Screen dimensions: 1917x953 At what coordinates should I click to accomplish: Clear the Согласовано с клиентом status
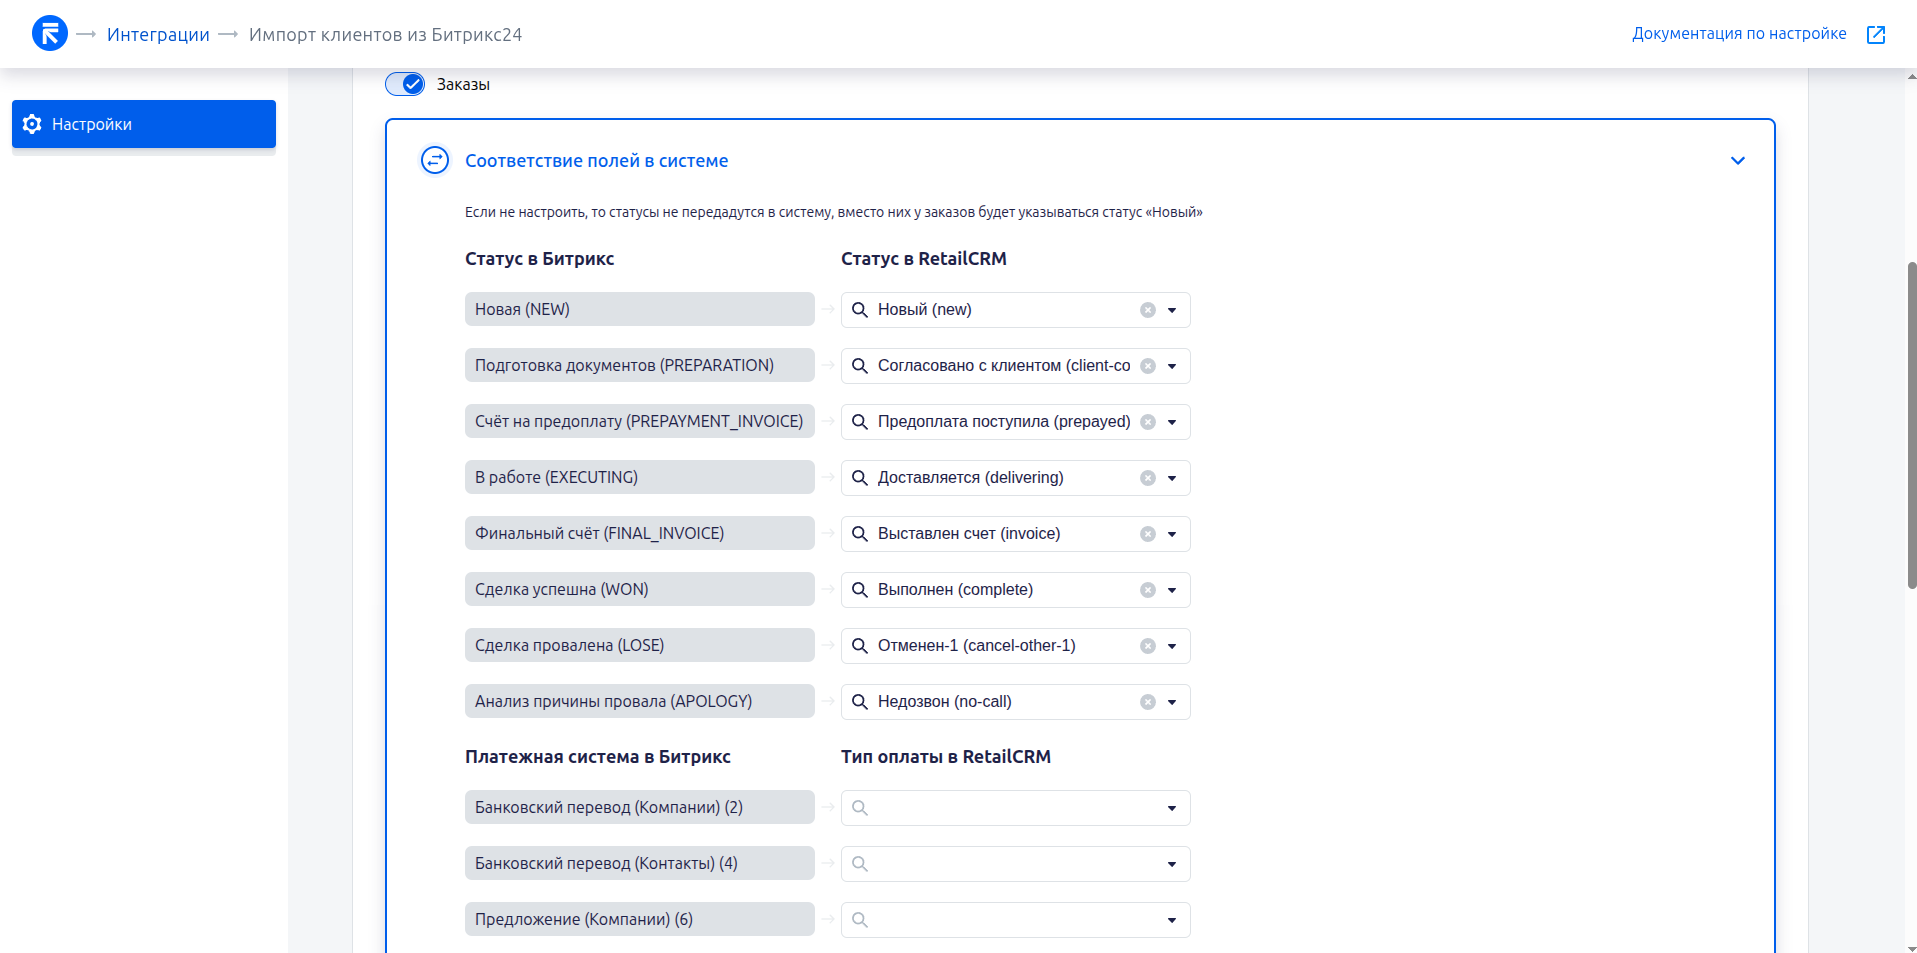pos(1148,366)
